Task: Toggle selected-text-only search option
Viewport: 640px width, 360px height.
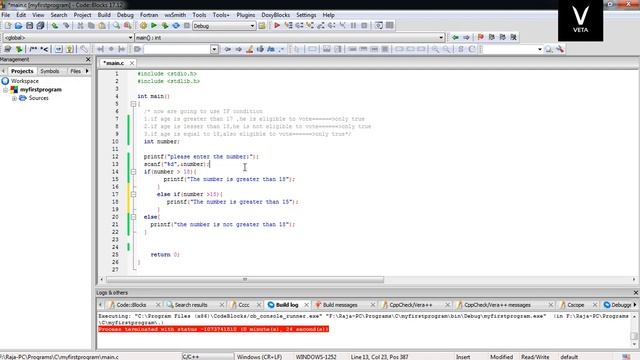Action: pyautogui.click(x=260, y=49)
